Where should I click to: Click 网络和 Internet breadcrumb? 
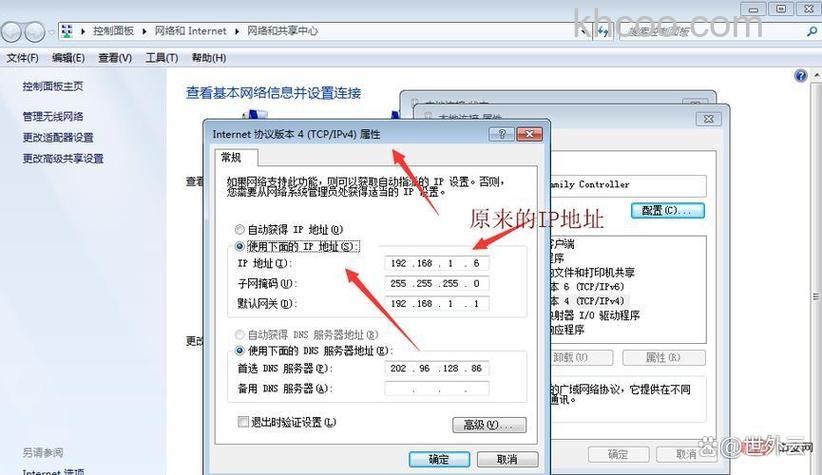pos(190,31)
